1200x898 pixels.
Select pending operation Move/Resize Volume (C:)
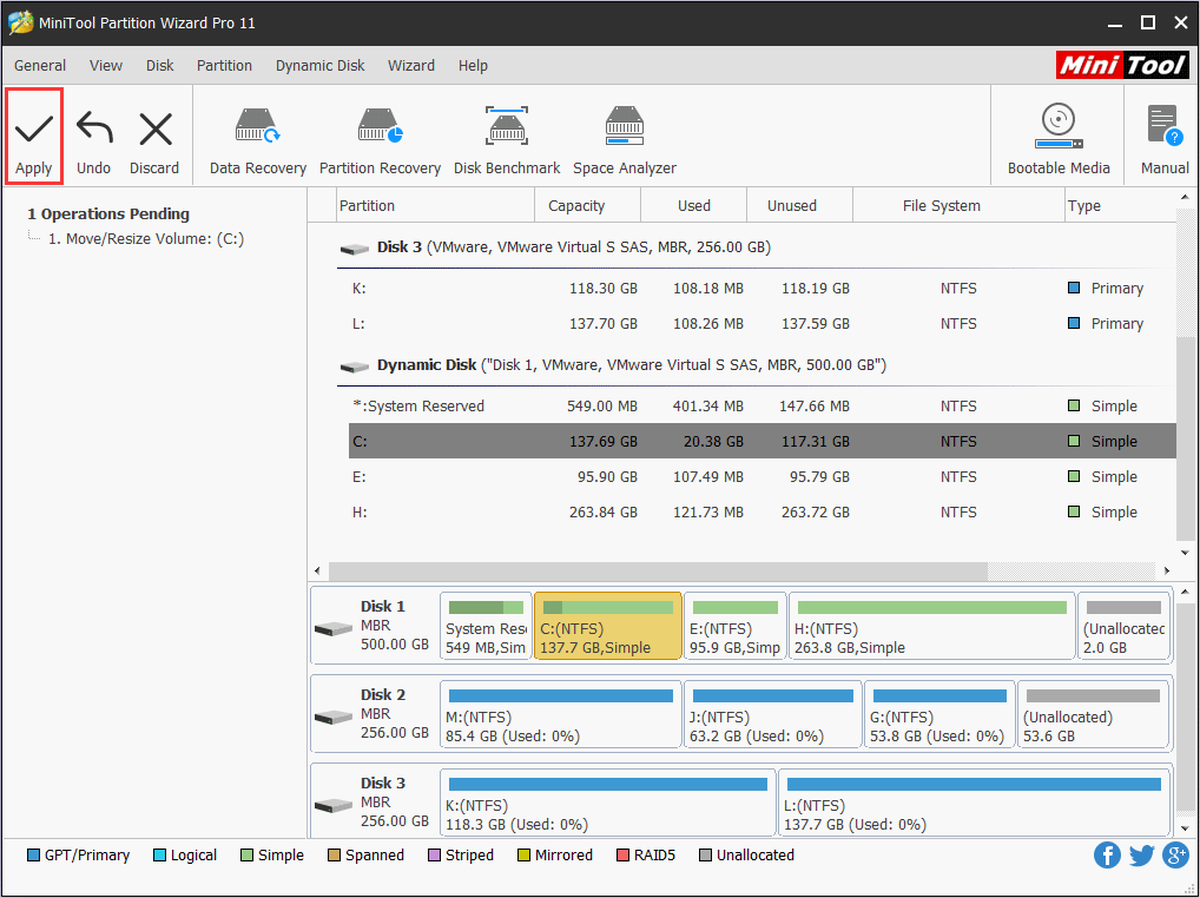[146, 239]
